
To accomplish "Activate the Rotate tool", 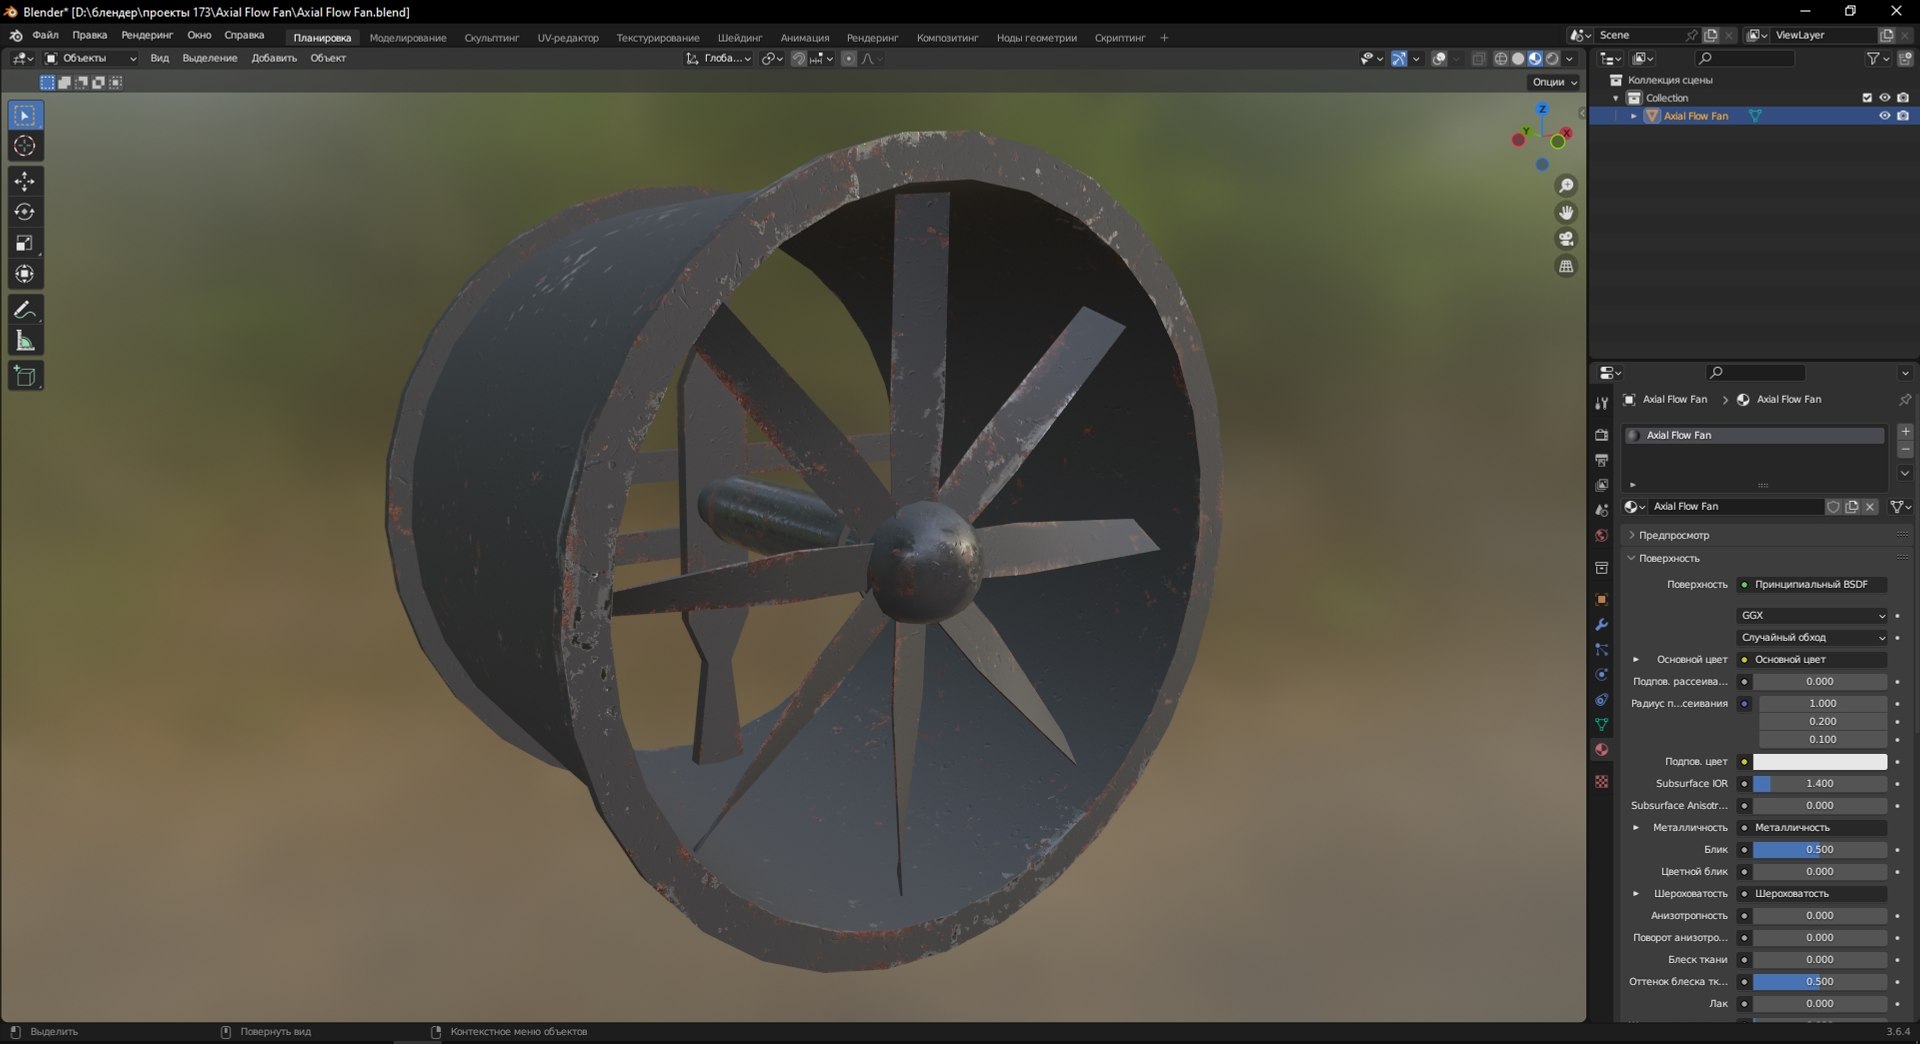I will [x=25, y=212].
